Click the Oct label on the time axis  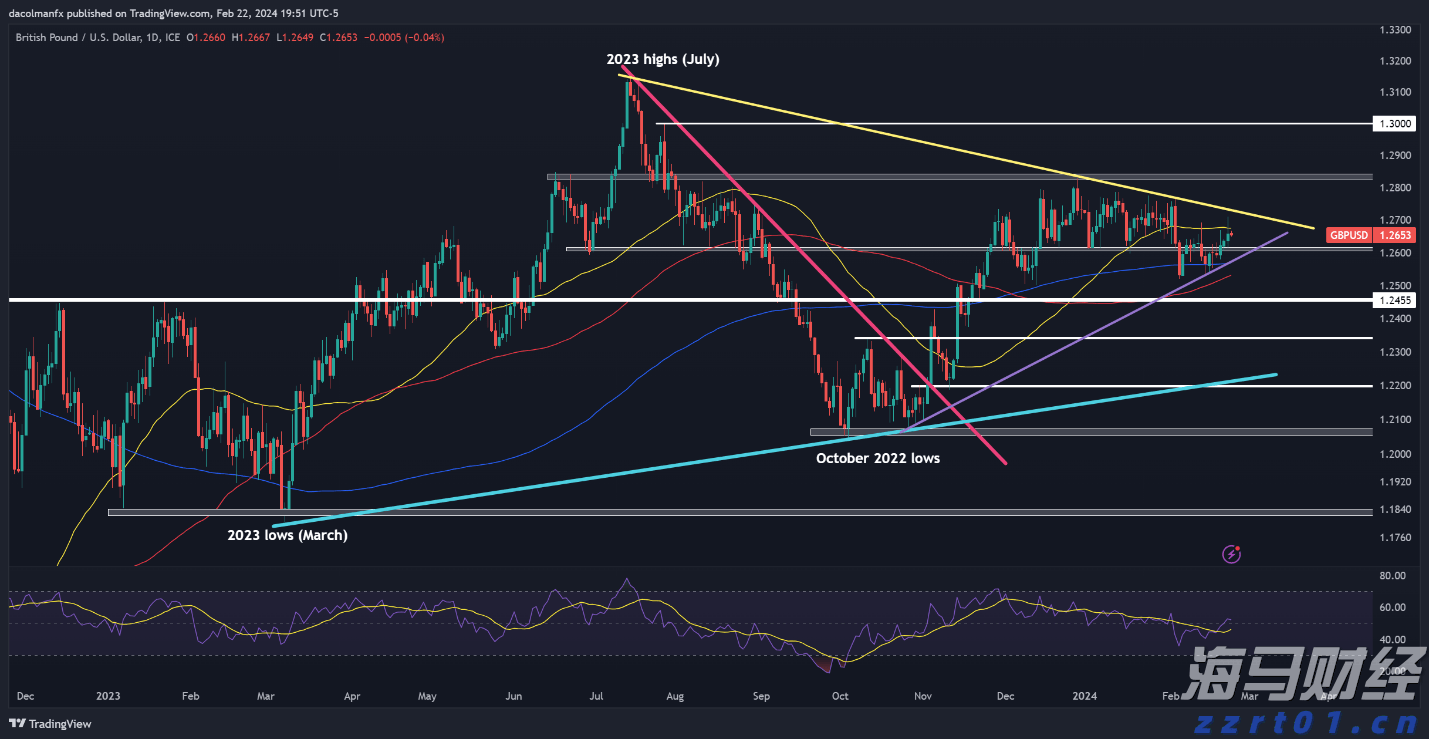(x=840, y=695)
